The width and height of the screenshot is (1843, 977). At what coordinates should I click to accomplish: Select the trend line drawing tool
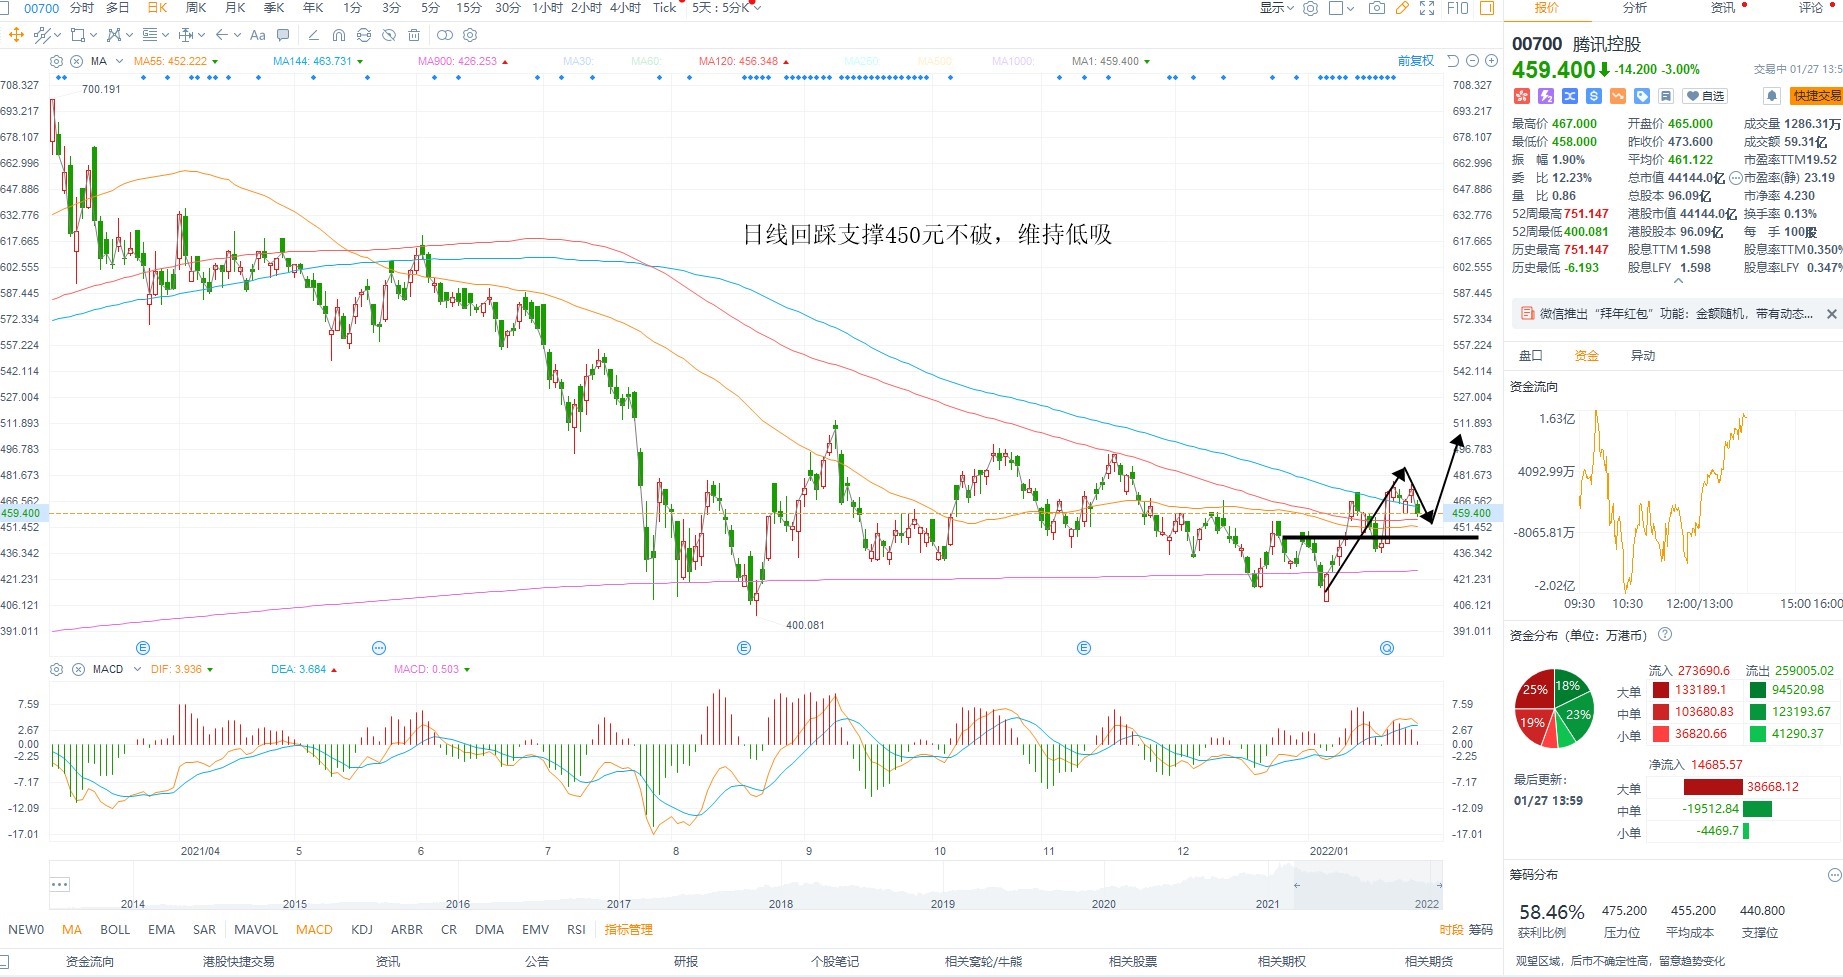42,35
